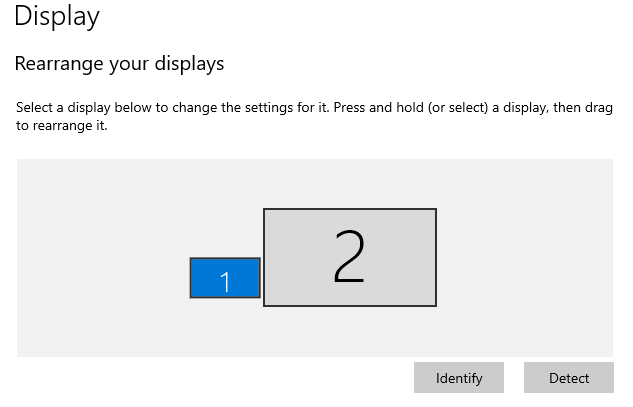633x407 pixels.
Task: Click the large number 2 label
Action: [349, 257]
